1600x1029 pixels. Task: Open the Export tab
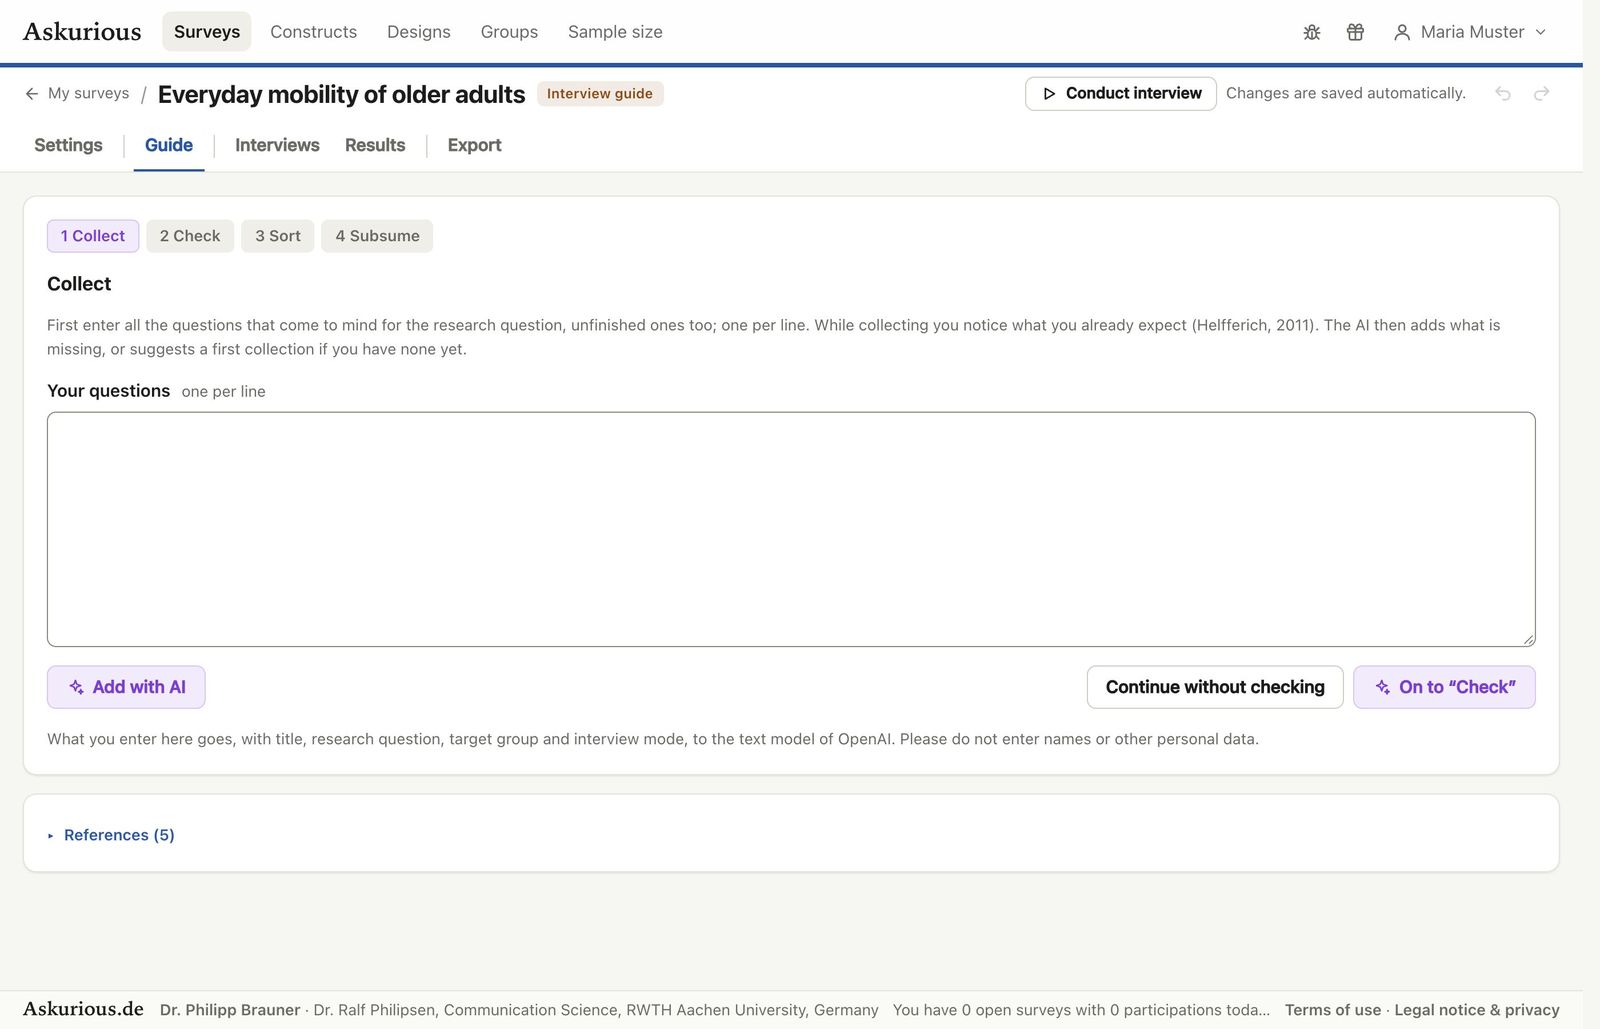click(x=474, y=145)
